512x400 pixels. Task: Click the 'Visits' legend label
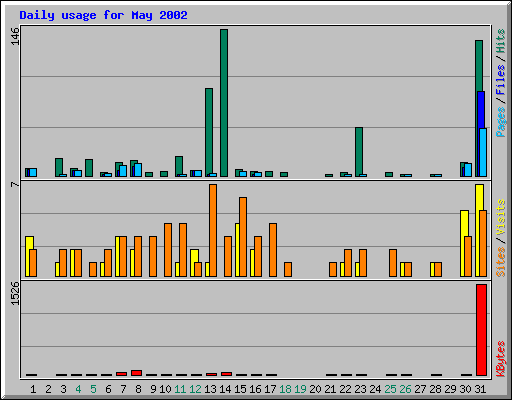500,217
